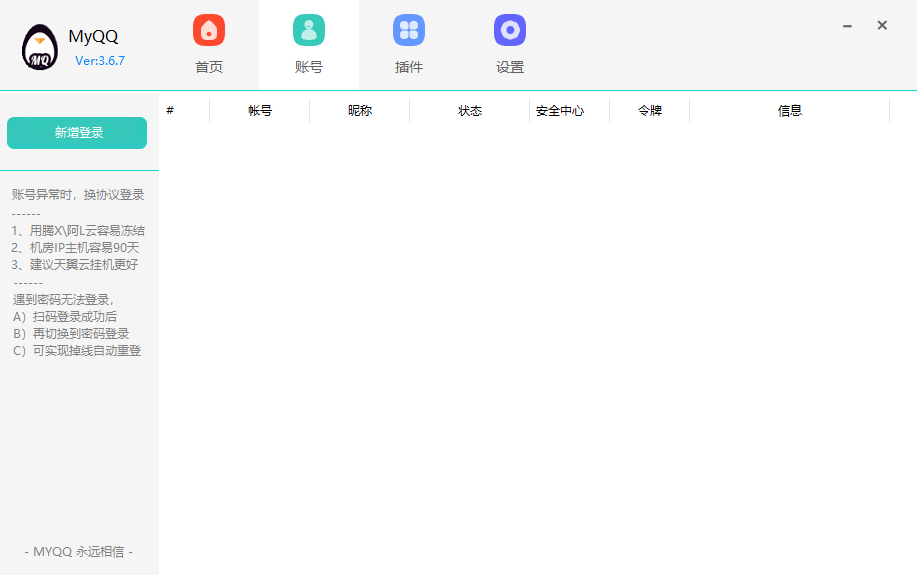This screenshot has height=575, width=917.
Task: Click the 状态 column header
Action: 470,111
